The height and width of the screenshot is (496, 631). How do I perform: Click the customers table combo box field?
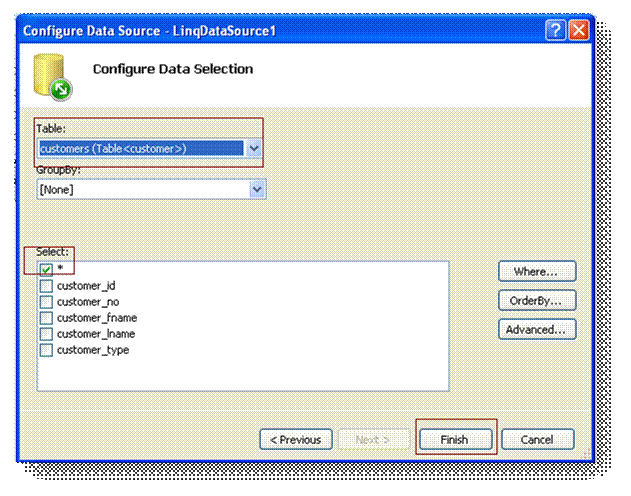tap(140, 149)
